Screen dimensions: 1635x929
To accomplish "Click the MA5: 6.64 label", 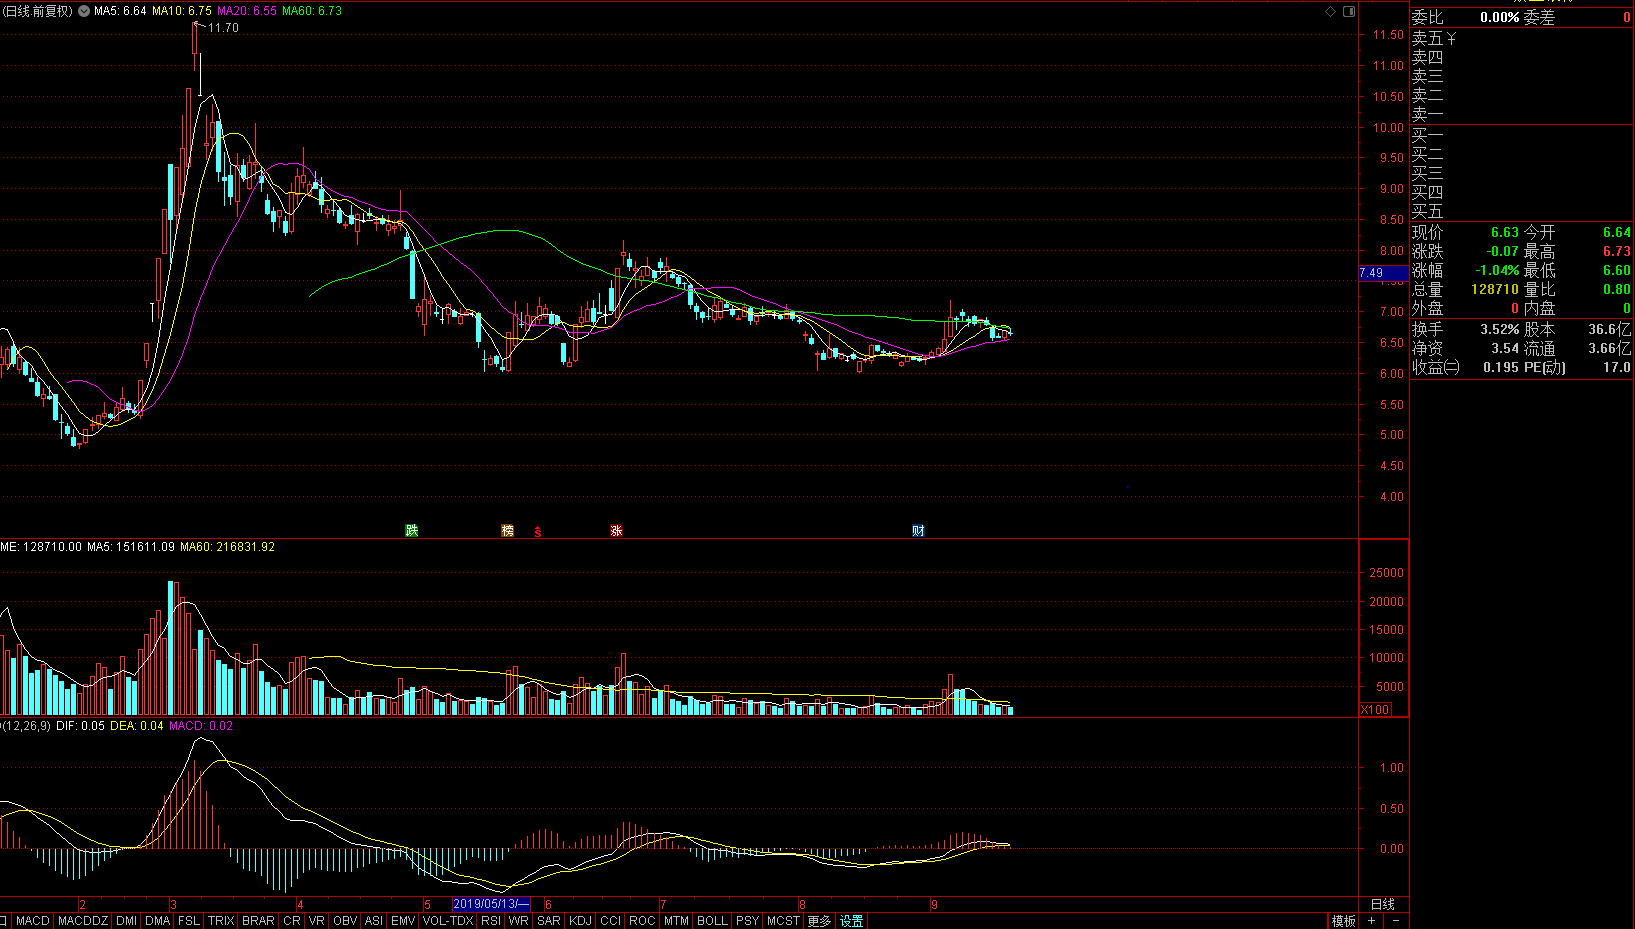I will click(120, 11).
